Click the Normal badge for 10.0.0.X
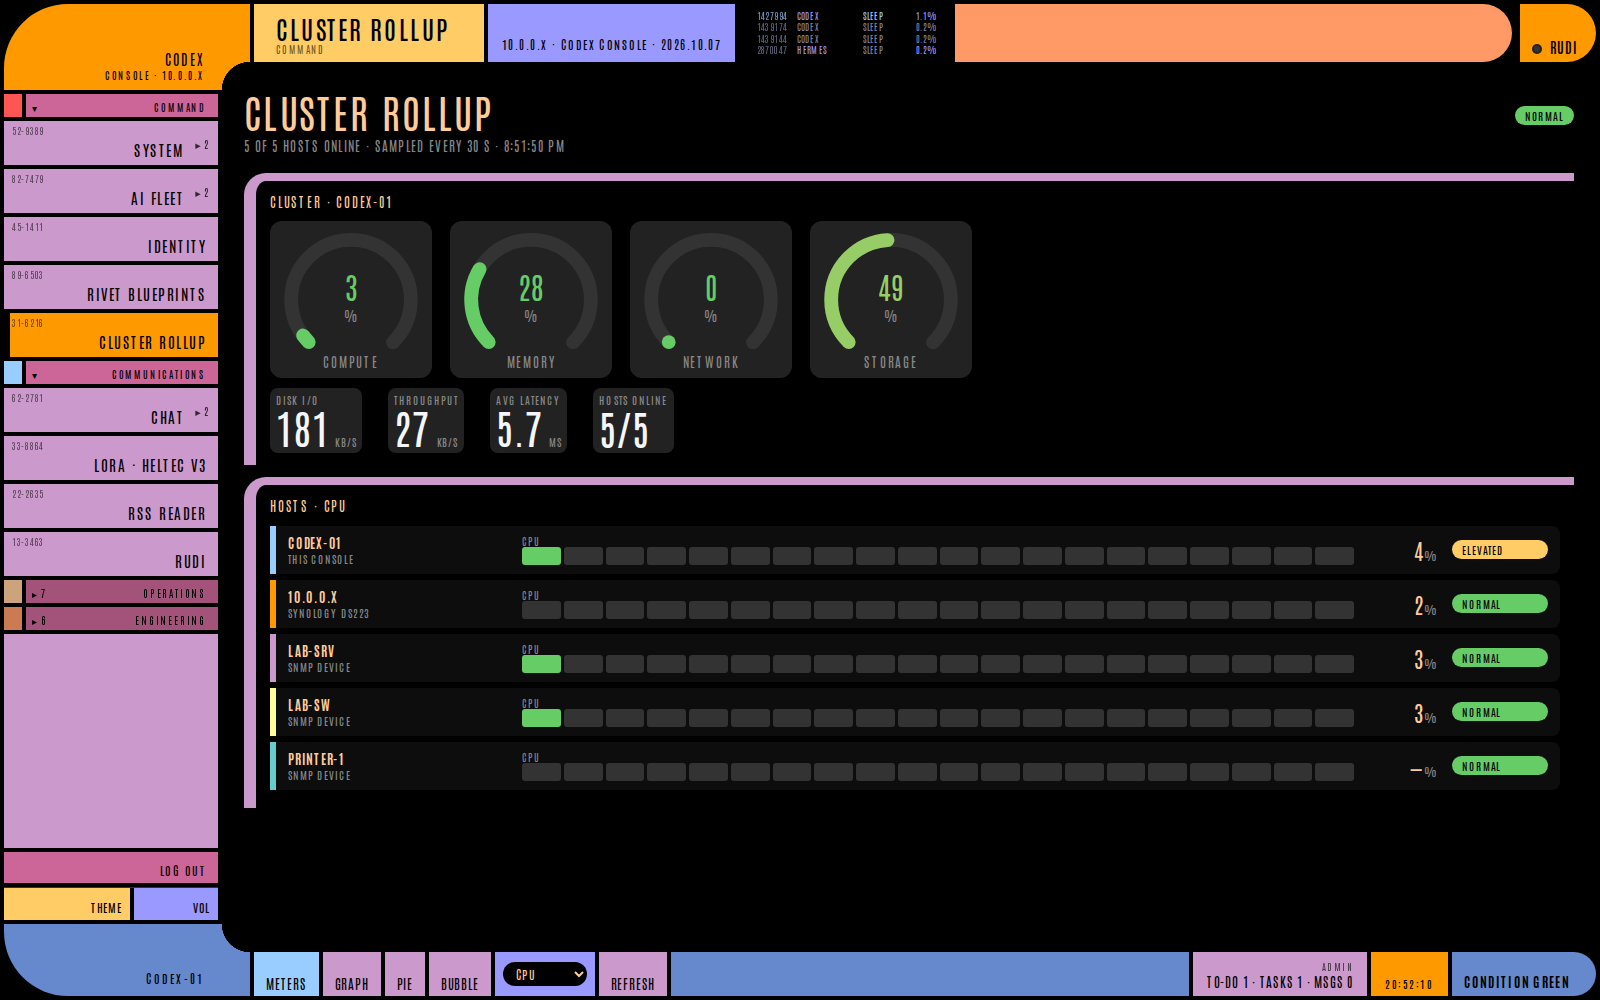 point(1500,604)
